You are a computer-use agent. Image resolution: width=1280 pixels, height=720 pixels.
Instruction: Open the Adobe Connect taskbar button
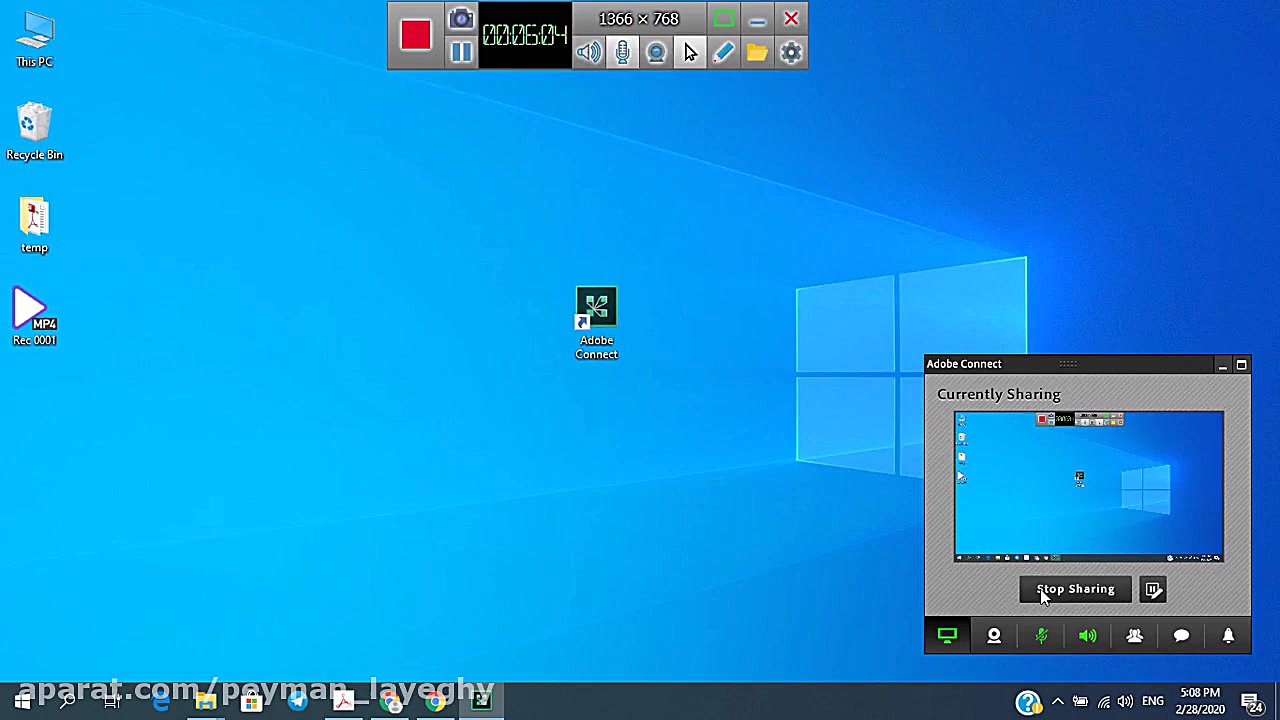(x=482, y=702)
